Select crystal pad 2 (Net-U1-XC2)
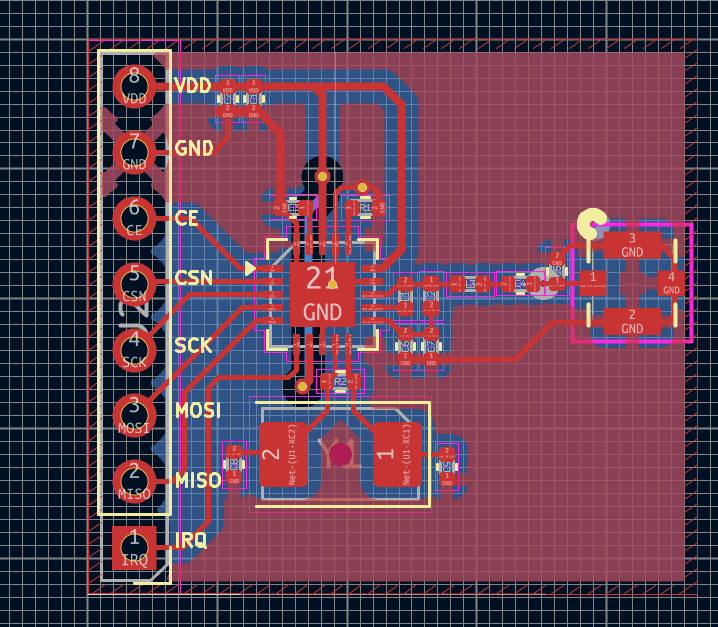The image size is (718, 627). point(283,454)
